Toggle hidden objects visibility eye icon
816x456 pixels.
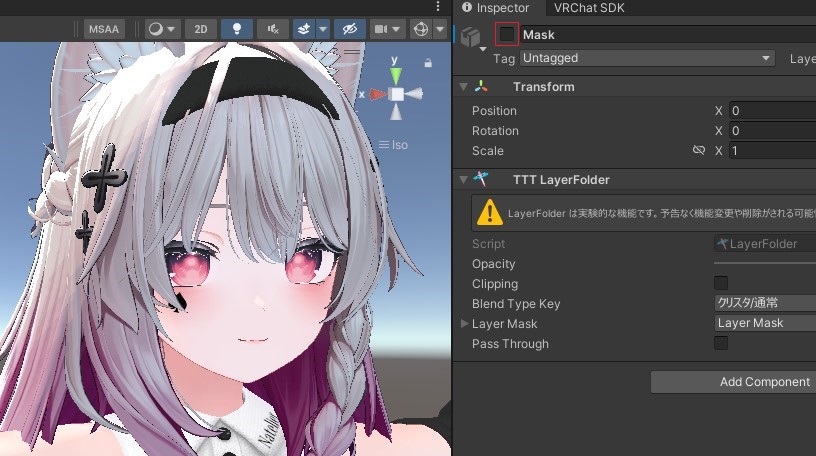point(350,29)
